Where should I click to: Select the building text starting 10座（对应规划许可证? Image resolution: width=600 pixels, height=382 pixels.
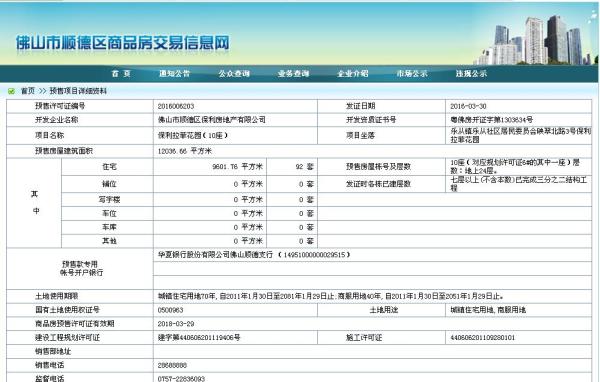point(515,167)
